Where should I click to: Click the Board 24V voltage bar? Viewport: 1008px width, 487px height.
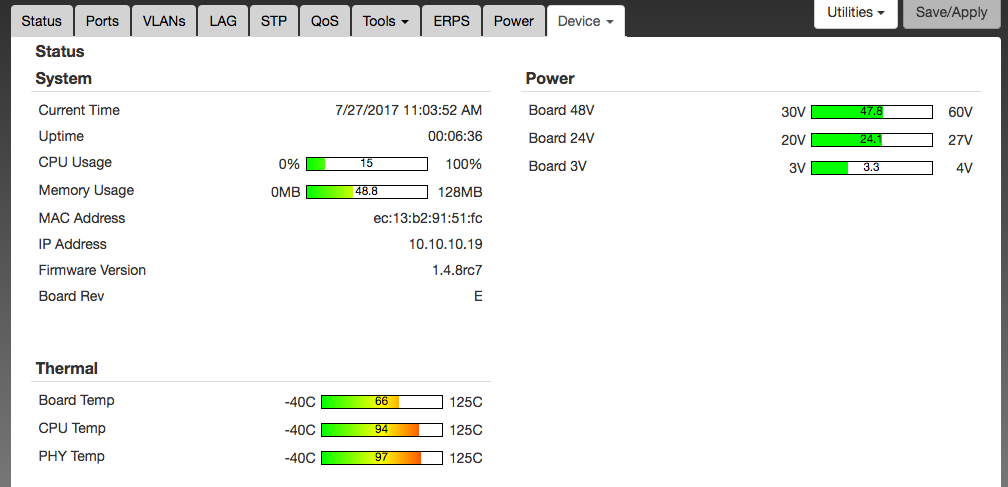pyautogui.click(x=871, y=140)
